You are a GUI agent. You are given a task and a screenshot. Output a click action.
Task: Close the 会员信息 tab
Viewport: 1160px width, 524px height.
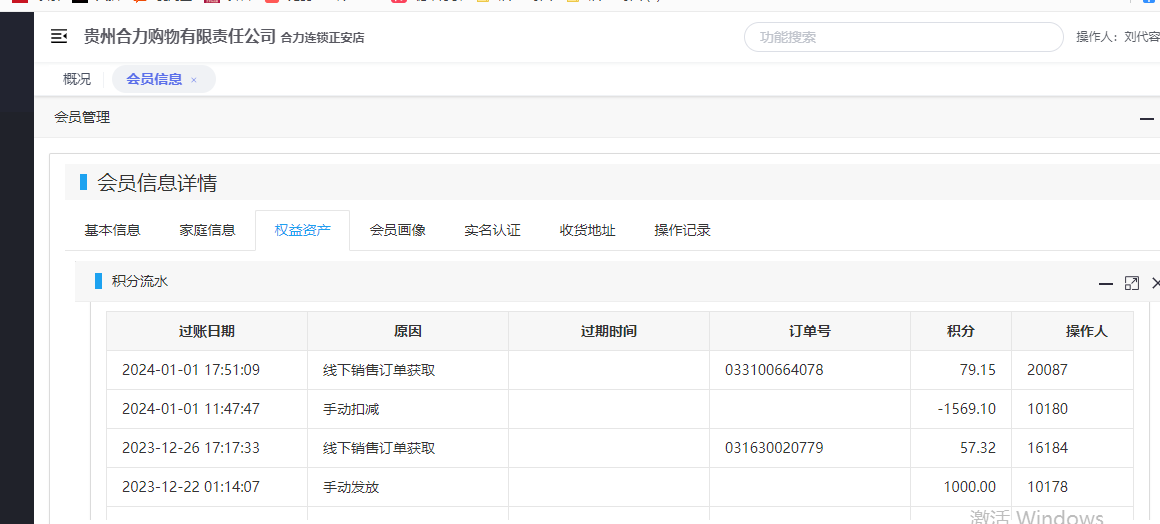tap(194, 80)
